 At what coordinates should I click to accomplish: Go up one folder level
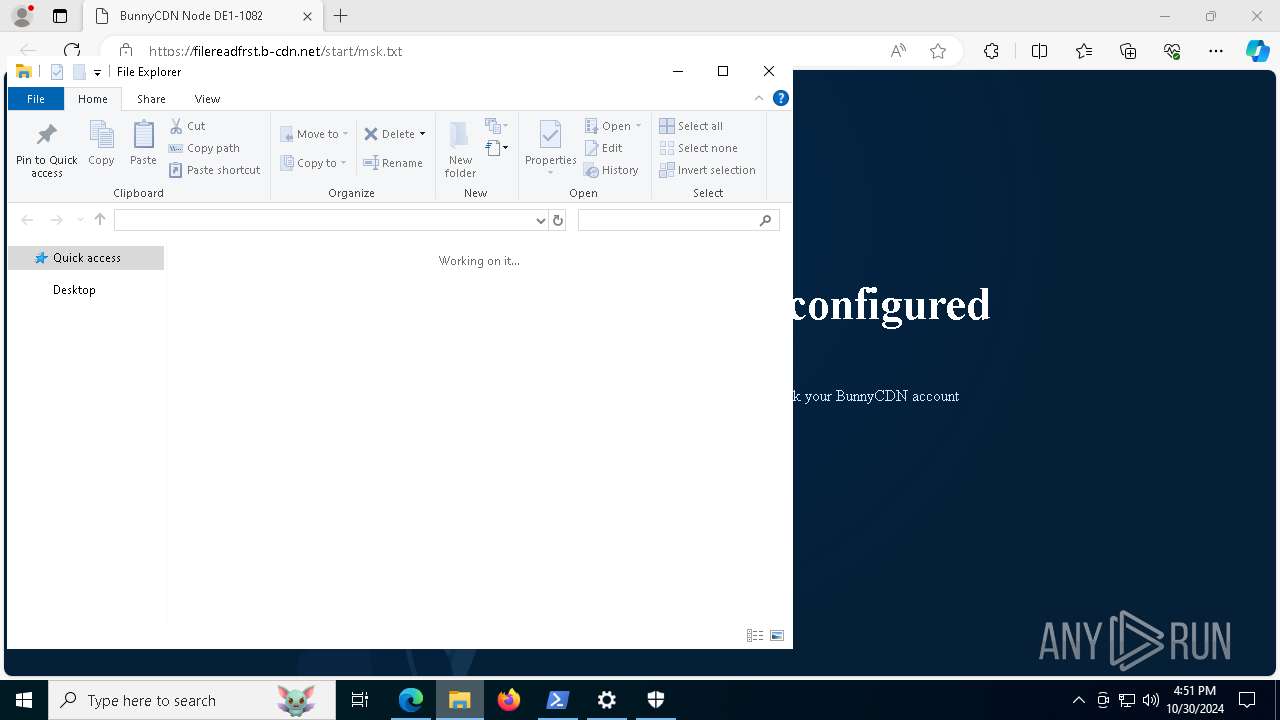pyautogui.click(x=100, y=220)
